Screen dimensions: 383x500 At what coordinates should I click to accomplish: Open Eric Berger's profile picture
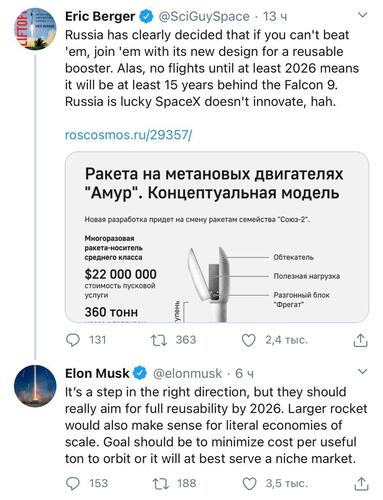tap(35, 29)
